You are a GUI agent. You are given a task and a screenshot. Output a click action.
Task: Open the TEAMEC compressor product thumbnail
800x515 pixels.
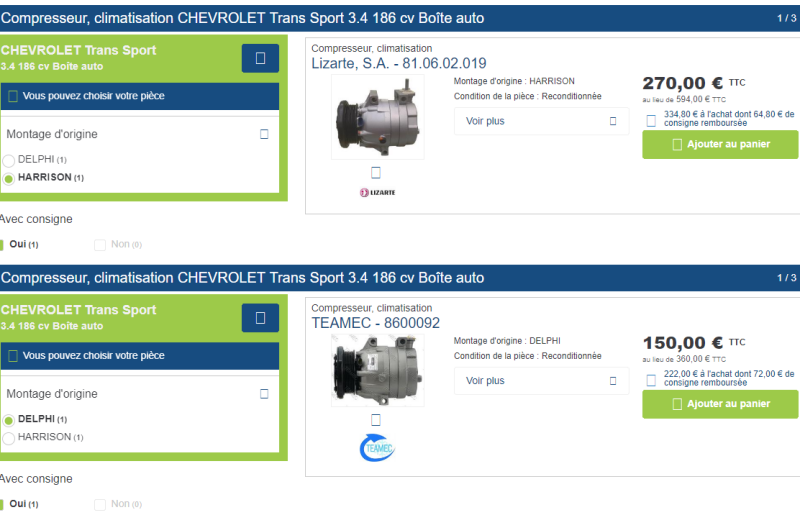click(377, 372)
